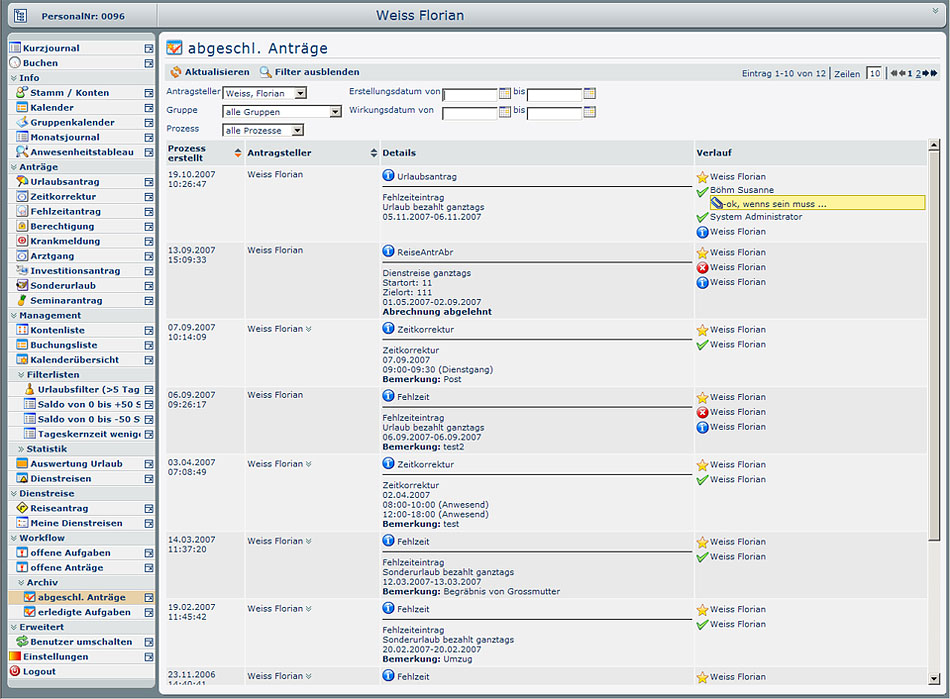
Task: Click info icon next to ReiseAntrAbr
Action: click(x=388, y=251)
